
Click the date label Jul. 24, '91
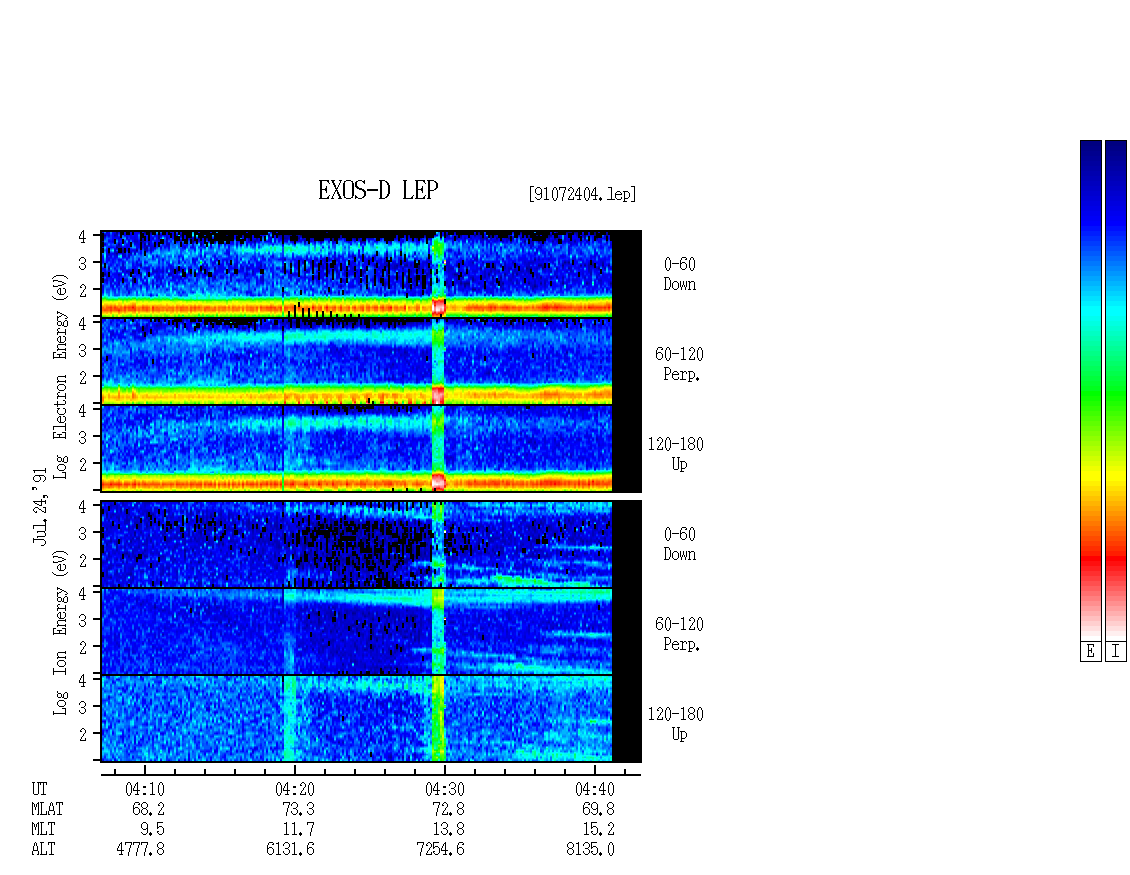point(40,507)
